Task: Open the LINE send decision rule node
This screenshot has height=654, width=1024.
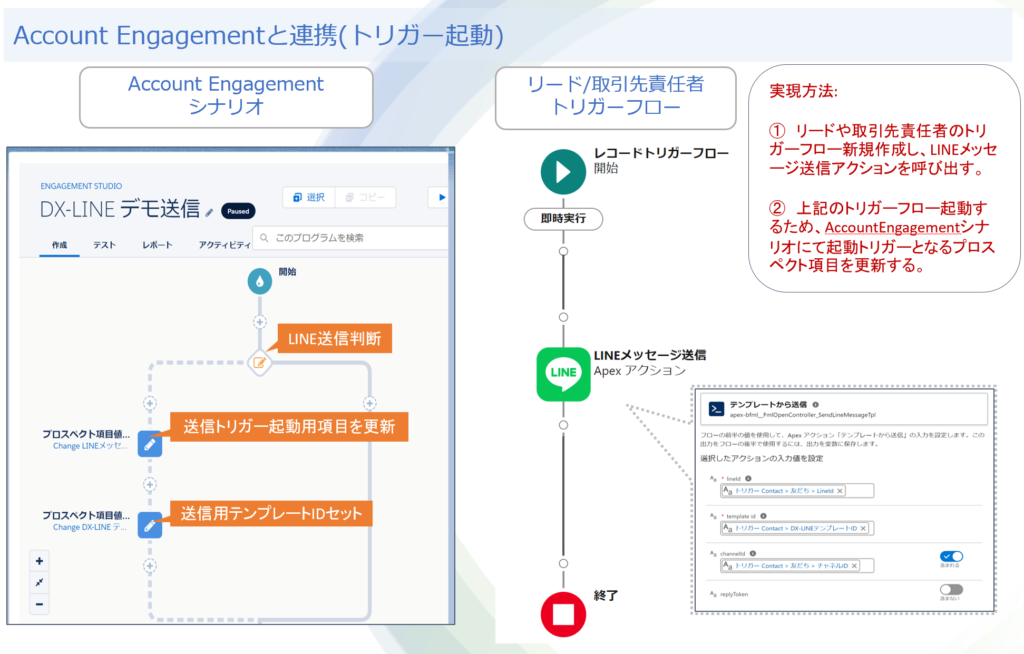Action: click(260, 362)
